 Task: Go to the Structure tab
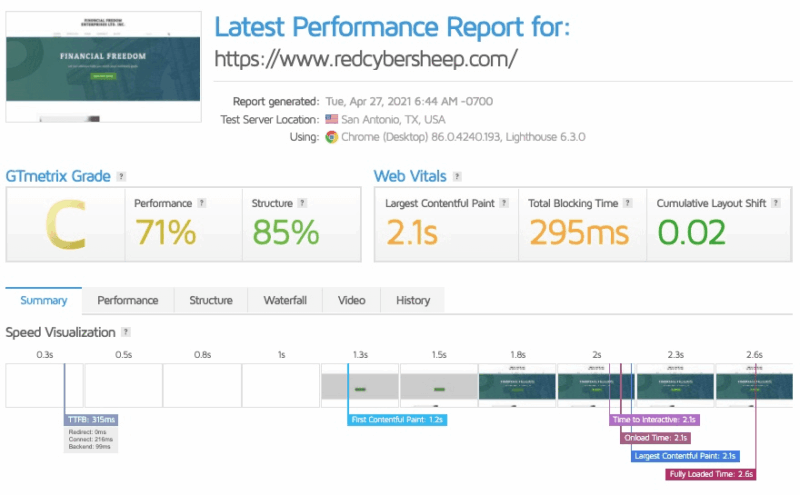pyautogui.click(x=211, y=300)
